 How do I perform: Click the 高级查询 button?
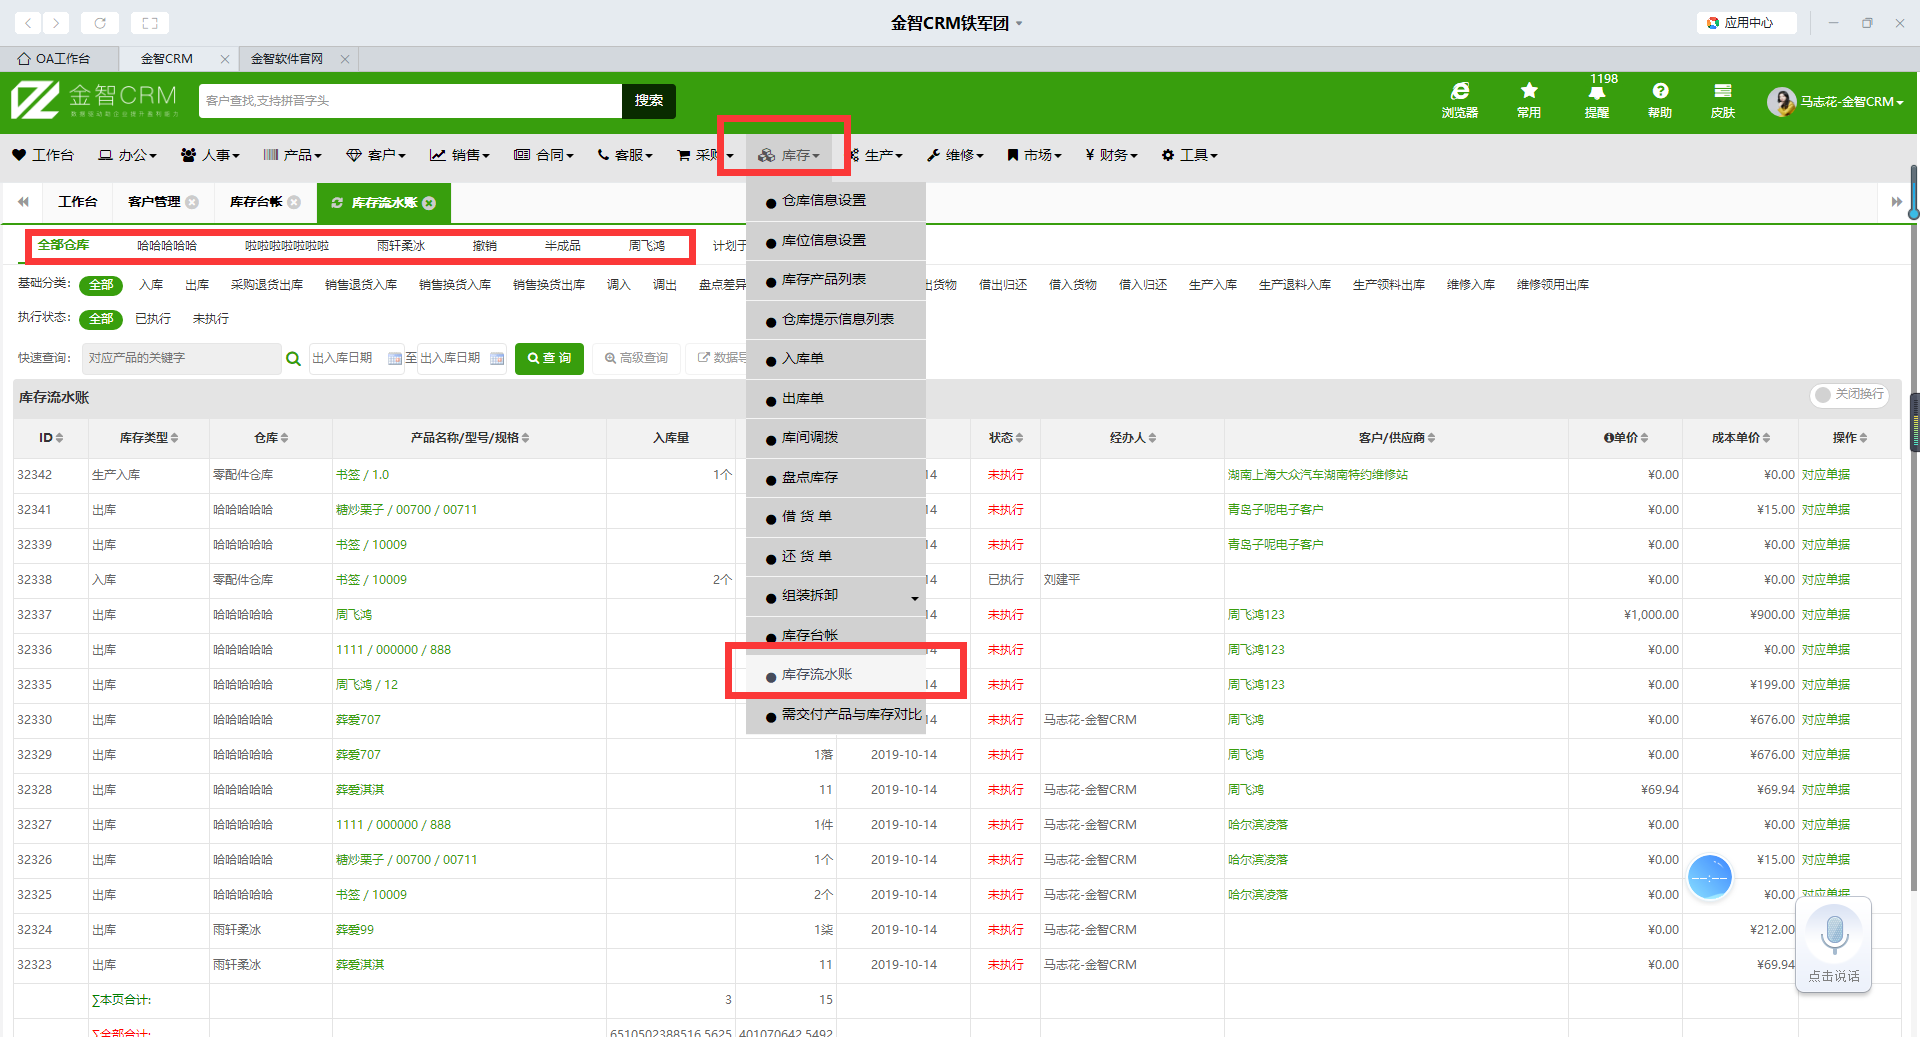pyautogui.click(x=637, y=358)
